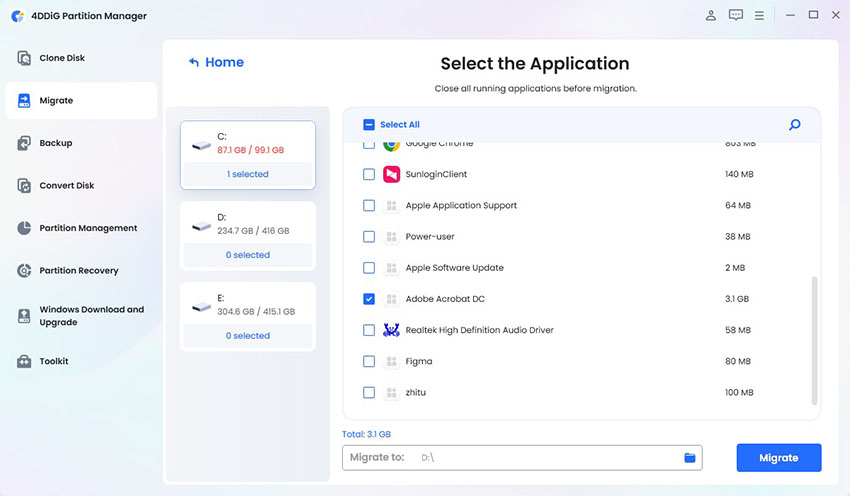This screenshot has width=850, height=496.
Task: Click '0 selected' under drive D:
Action: click(248, 255)
